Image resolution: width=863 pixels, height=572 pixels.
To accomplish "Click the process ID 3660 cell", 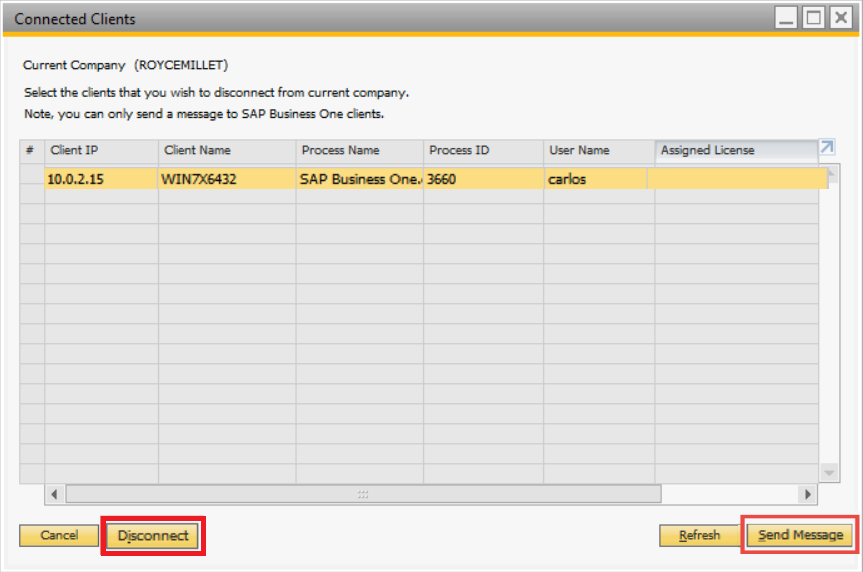I will tap(483, 180).
